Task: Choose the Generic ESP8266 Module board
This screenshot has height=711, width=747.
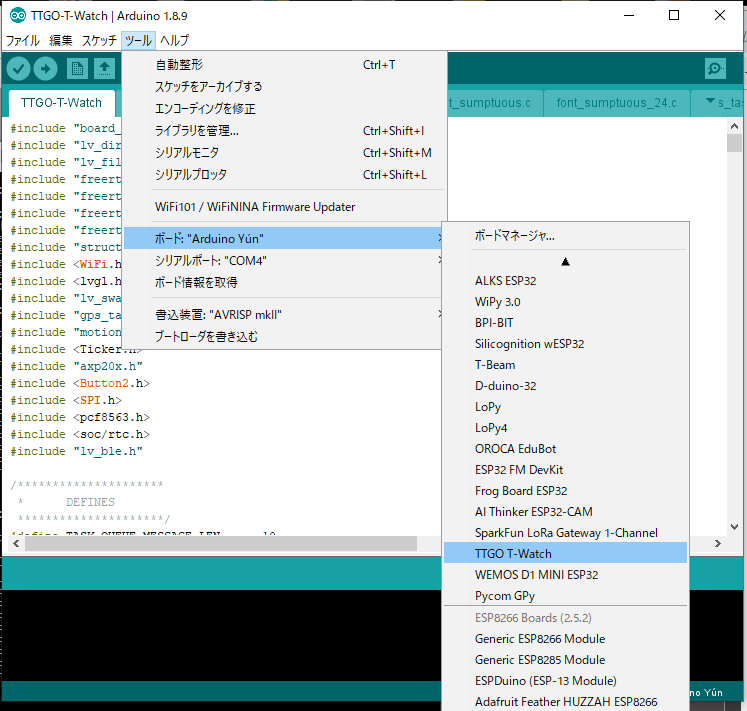Action: click(565, 639)
